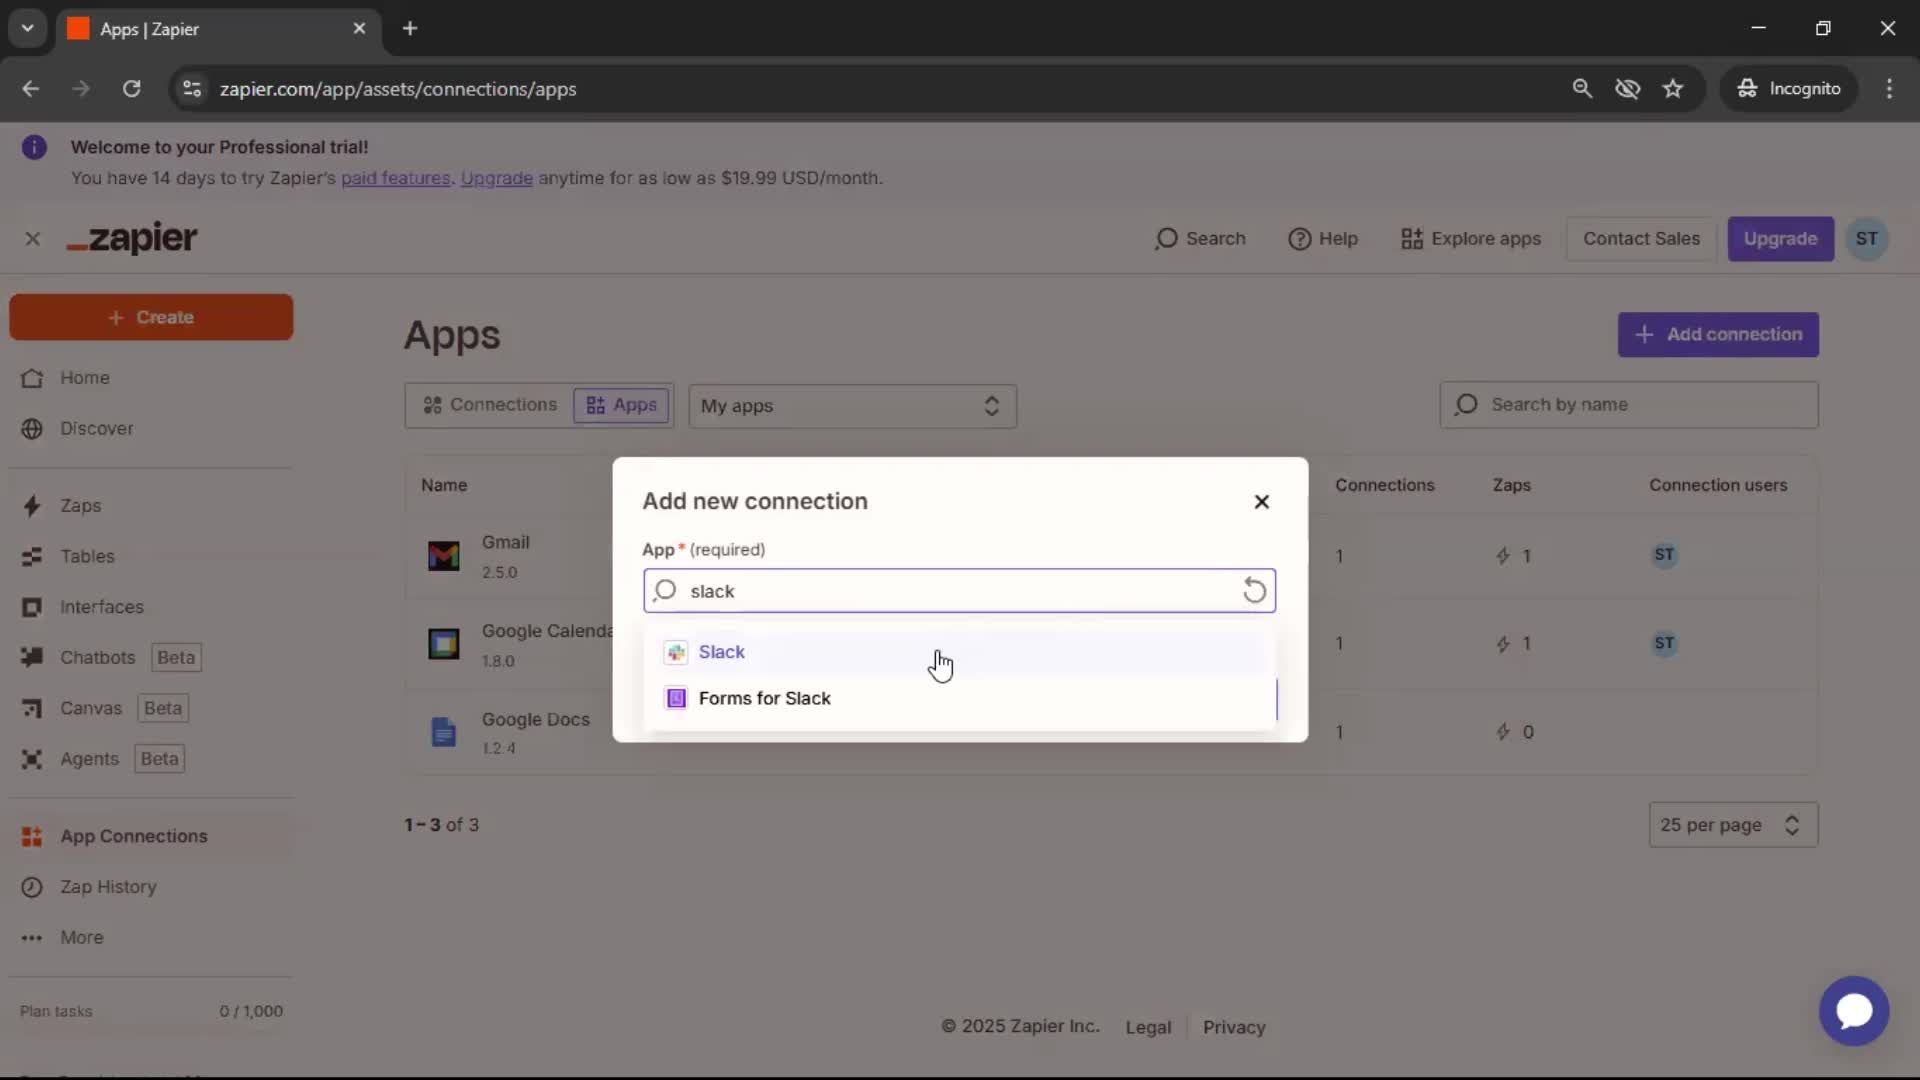Go to Home in sidebar

tap(84, 378)
